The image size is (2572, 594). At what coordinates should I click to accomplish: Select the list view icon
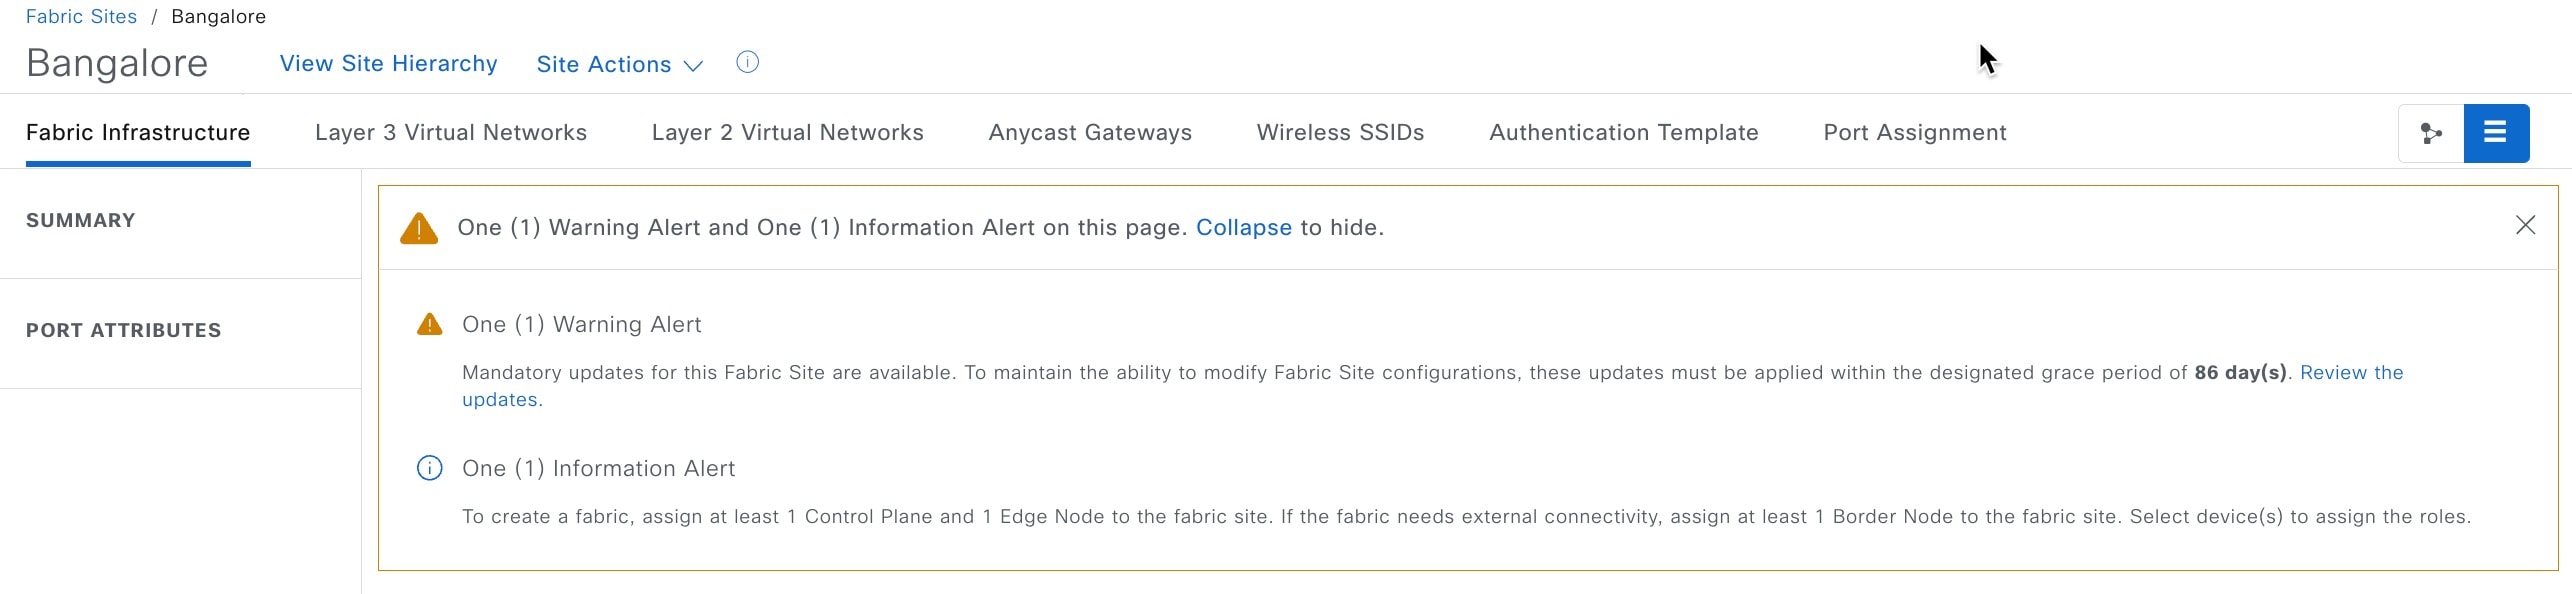pyautogui.click(x=2496, y=133)
